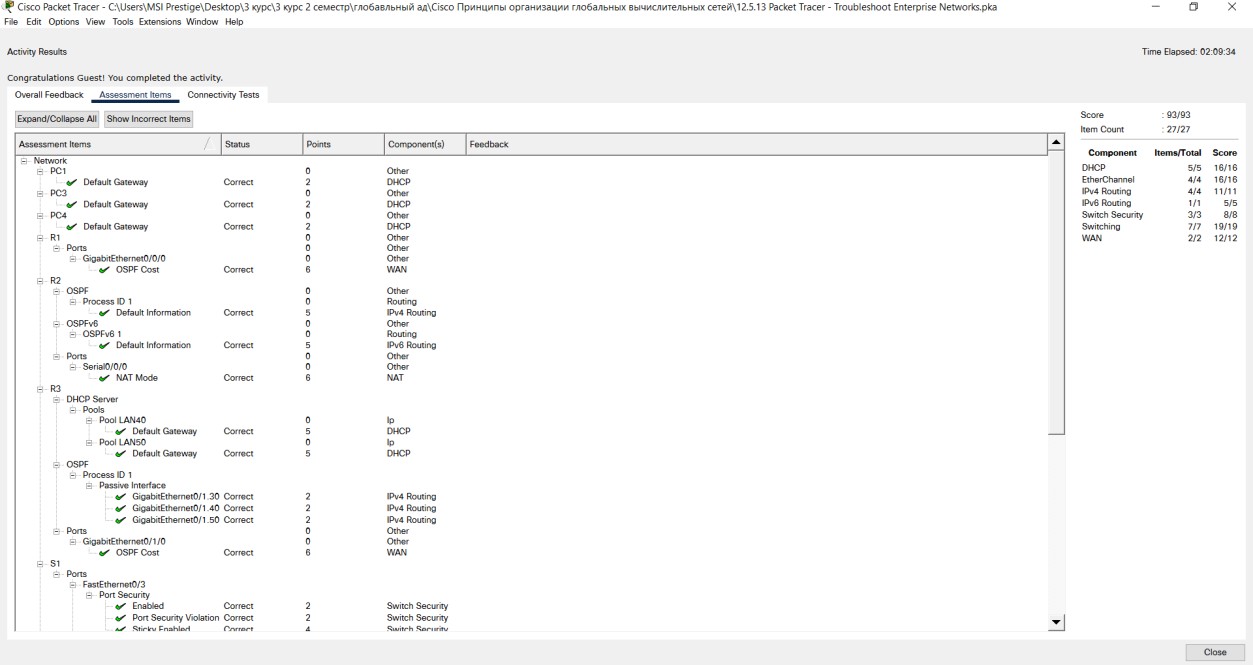Open the Help menu

click(x=234, y=22)
